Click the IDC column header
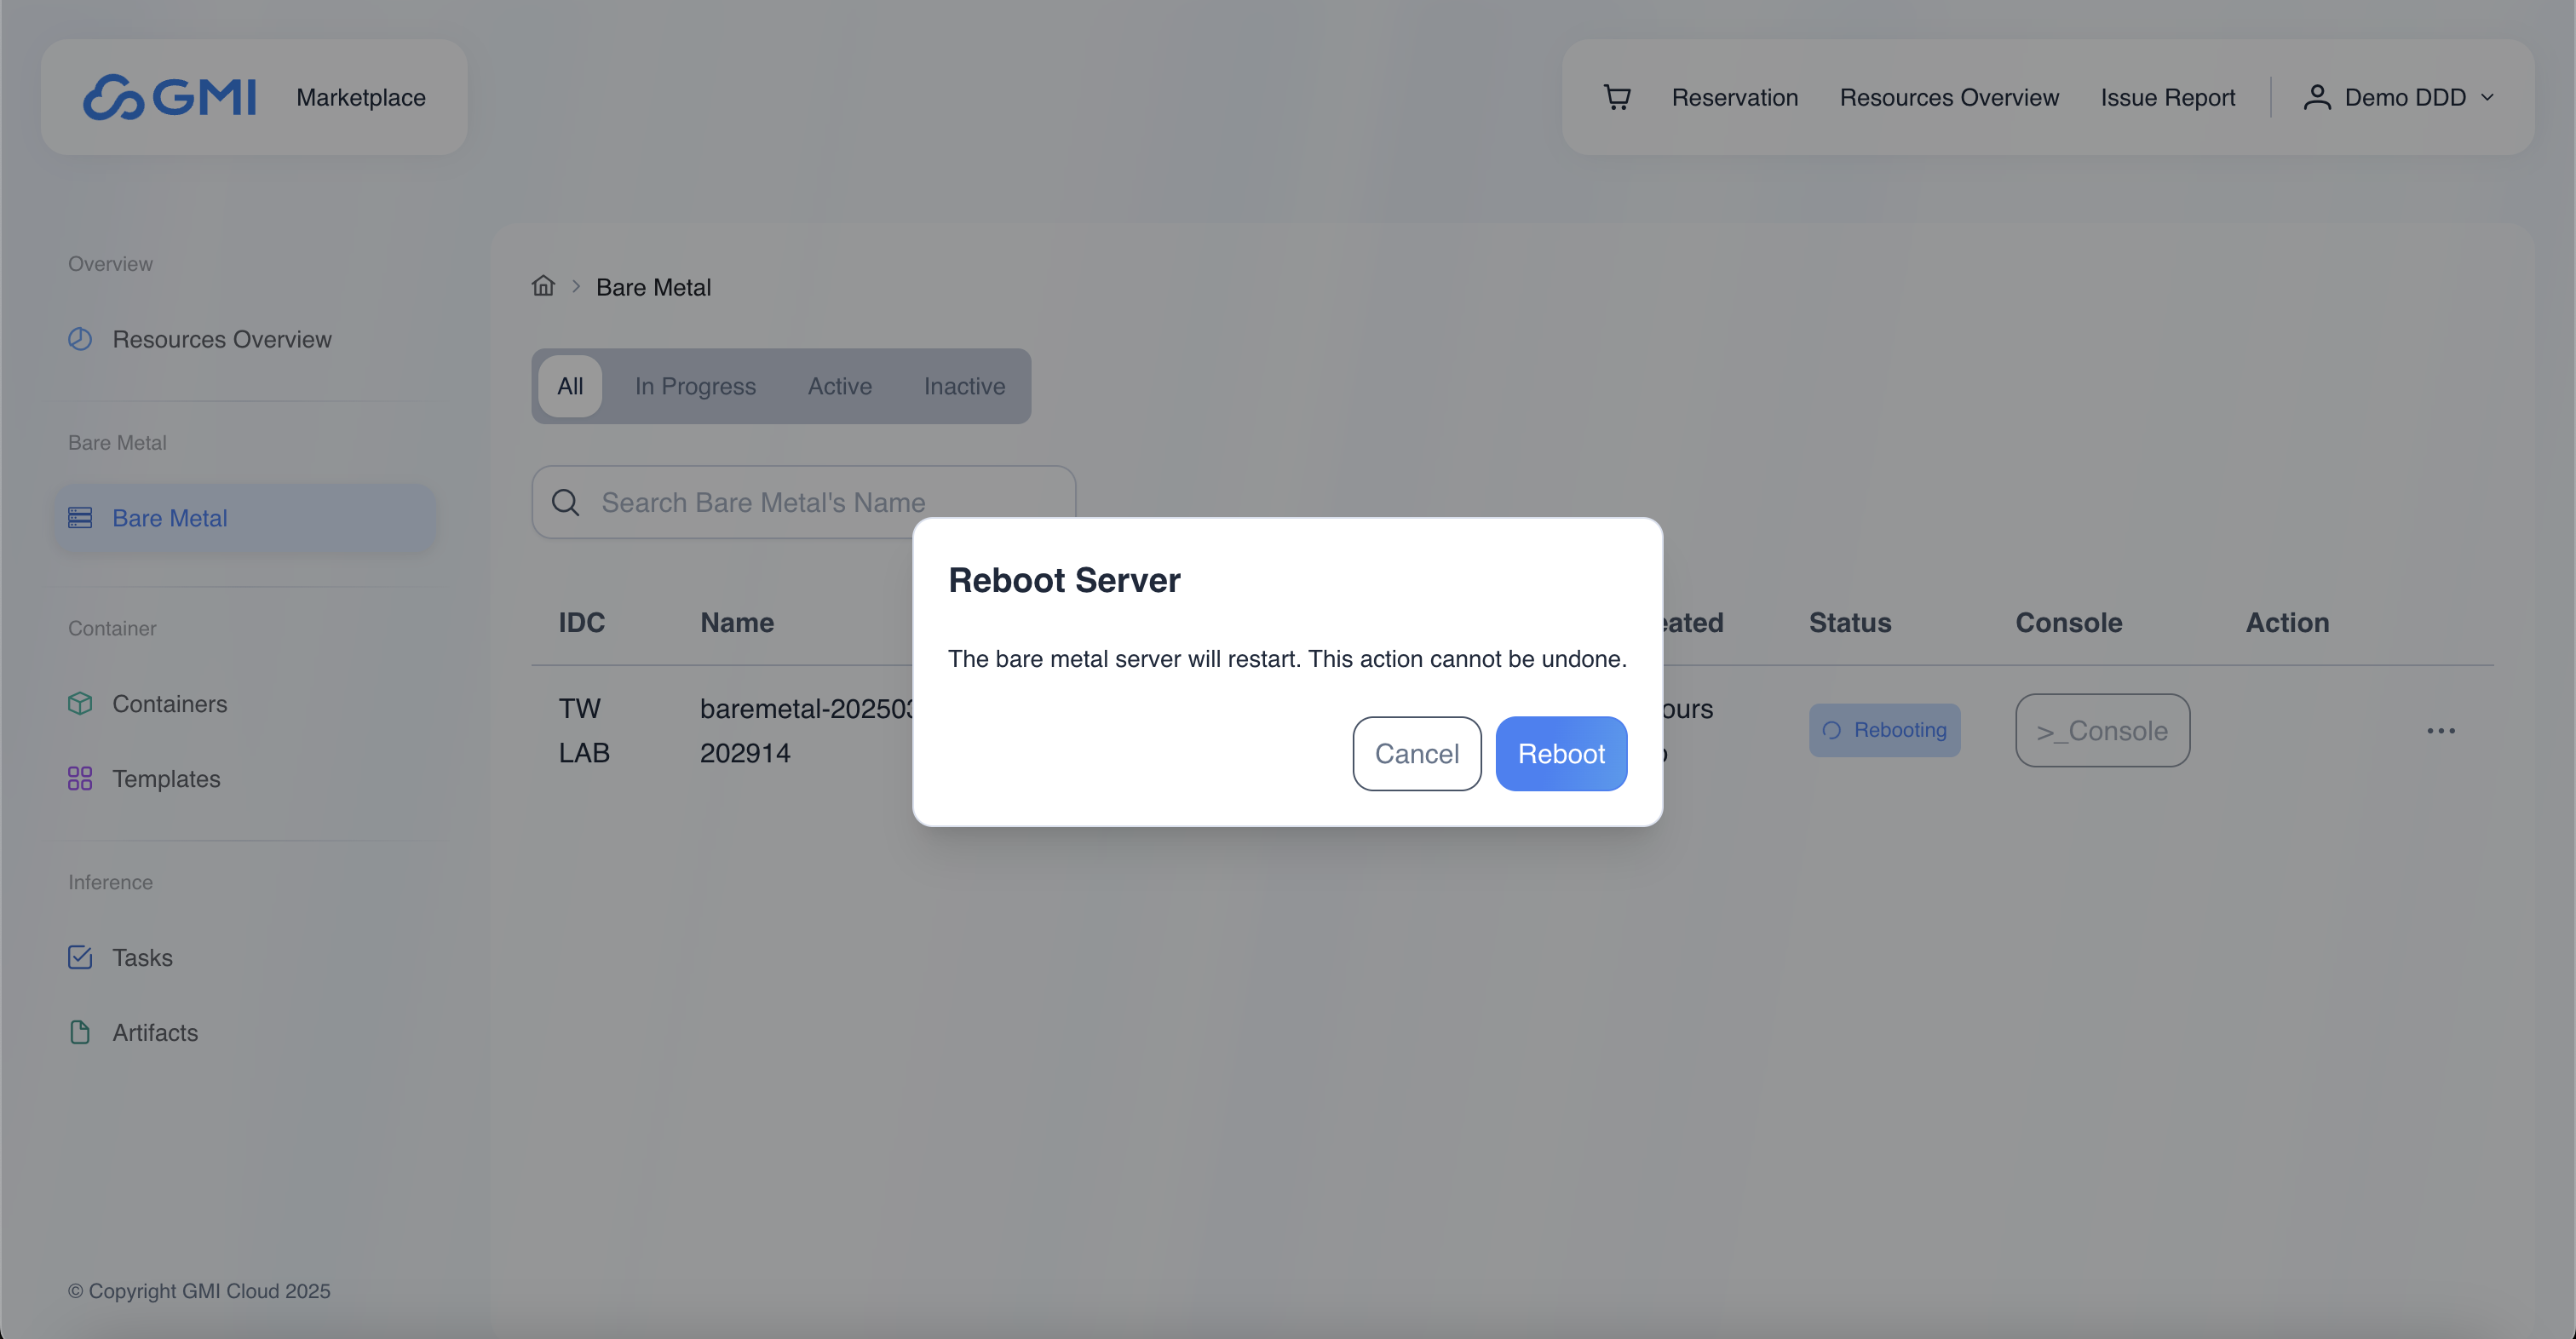Screen dimensions: 2576x1339 581,622
